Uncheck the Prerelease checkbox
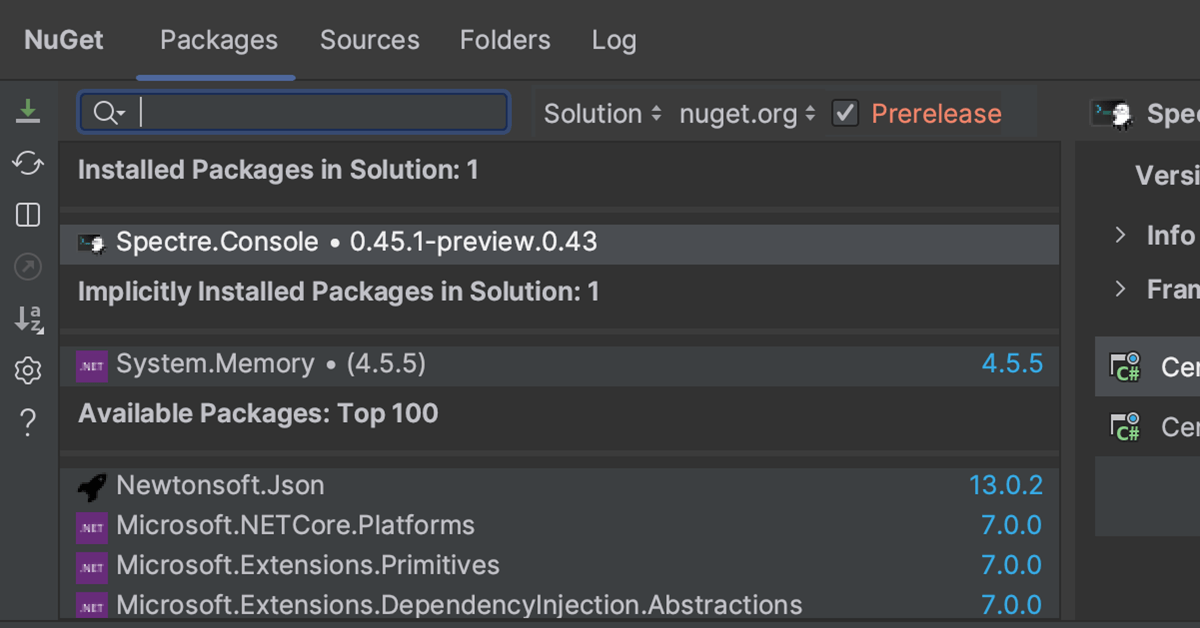This screenshot has width=1200, height=628. point(846,113)
